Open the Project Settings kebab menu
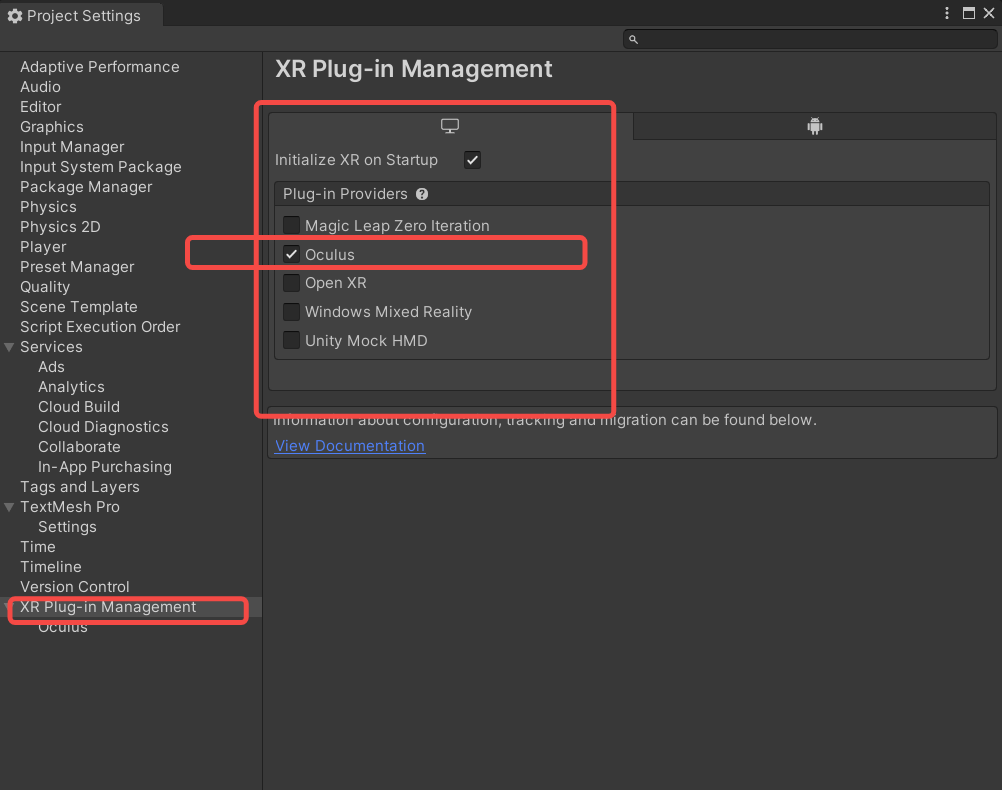Image resolution: width=1002 pixels, height=790 pixels. pos(947,13)
